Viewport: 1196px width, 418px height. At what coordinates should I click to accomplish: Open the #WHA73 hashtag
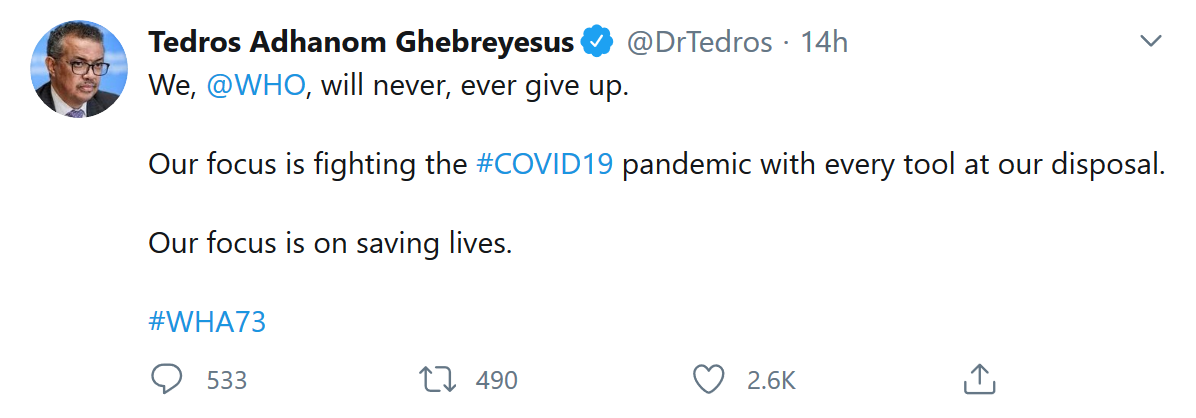tap(207, 322)
